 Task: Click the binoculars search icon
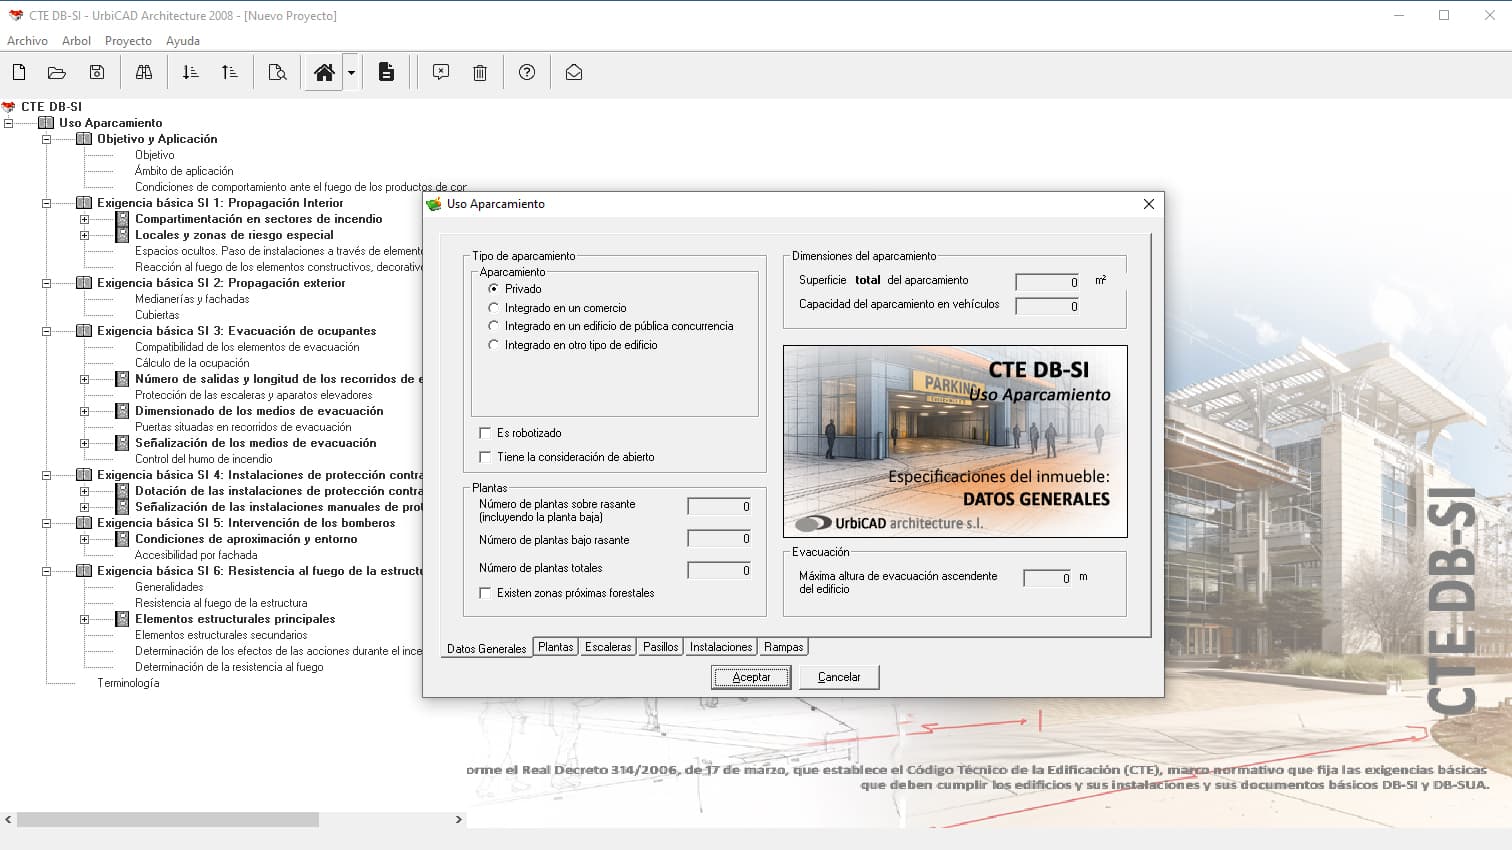pos(144,72)
